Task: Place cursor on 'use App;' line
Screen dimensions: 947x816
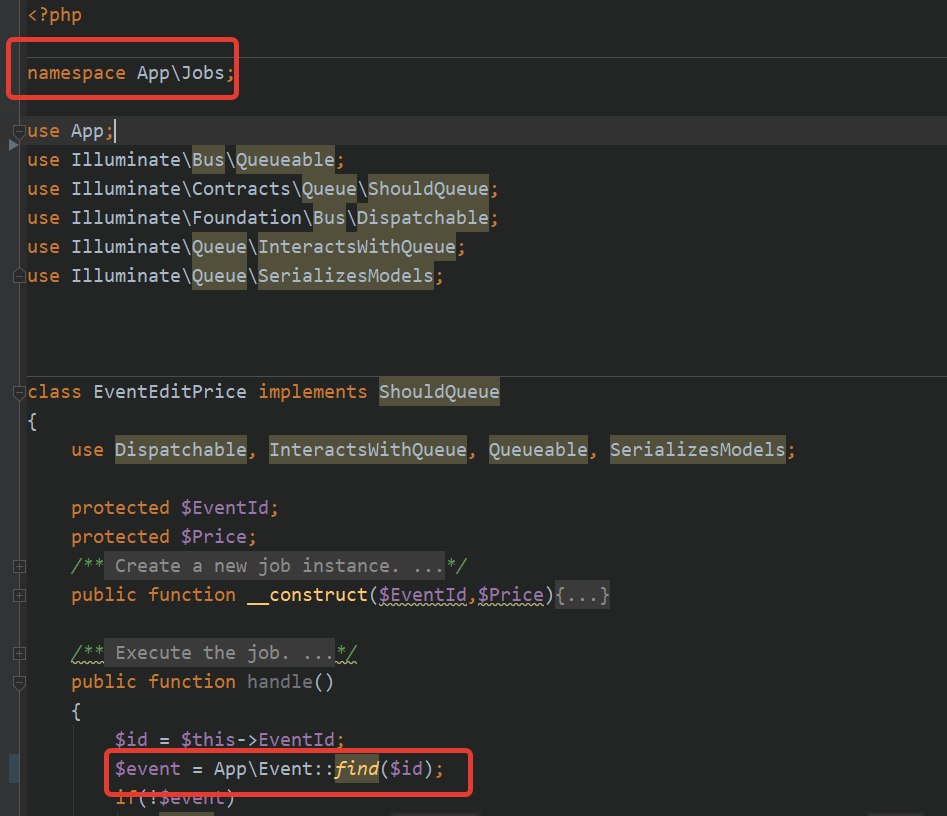Action: 71,131
